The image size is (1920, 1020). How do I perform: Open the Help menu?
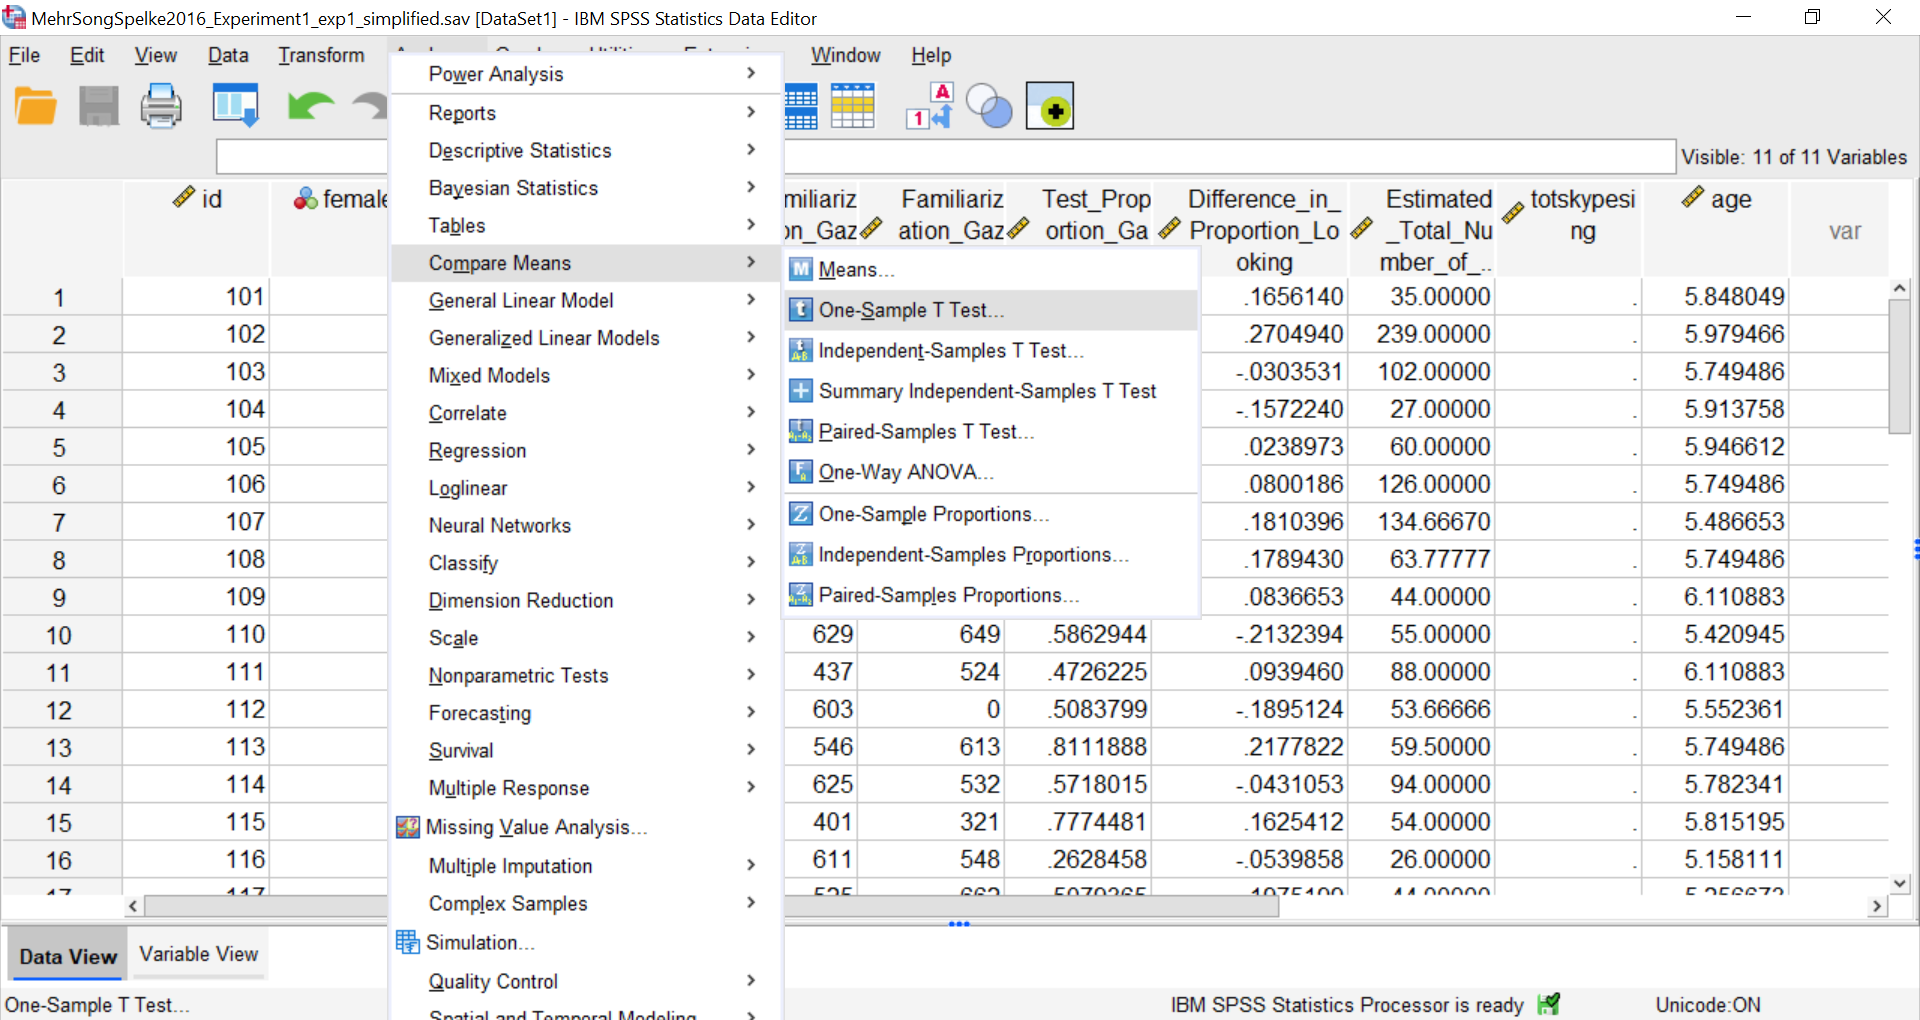[x=931, y=56]
